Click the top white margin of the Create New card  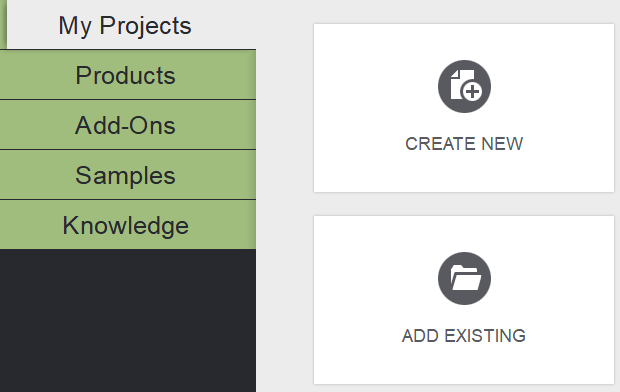(464, 40)
